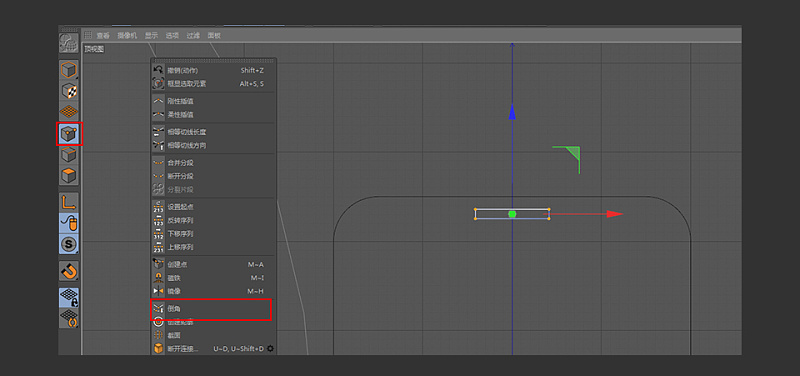Enable Points mode cube icon
Screen dimensions: 800x376
tap(68, 134)
